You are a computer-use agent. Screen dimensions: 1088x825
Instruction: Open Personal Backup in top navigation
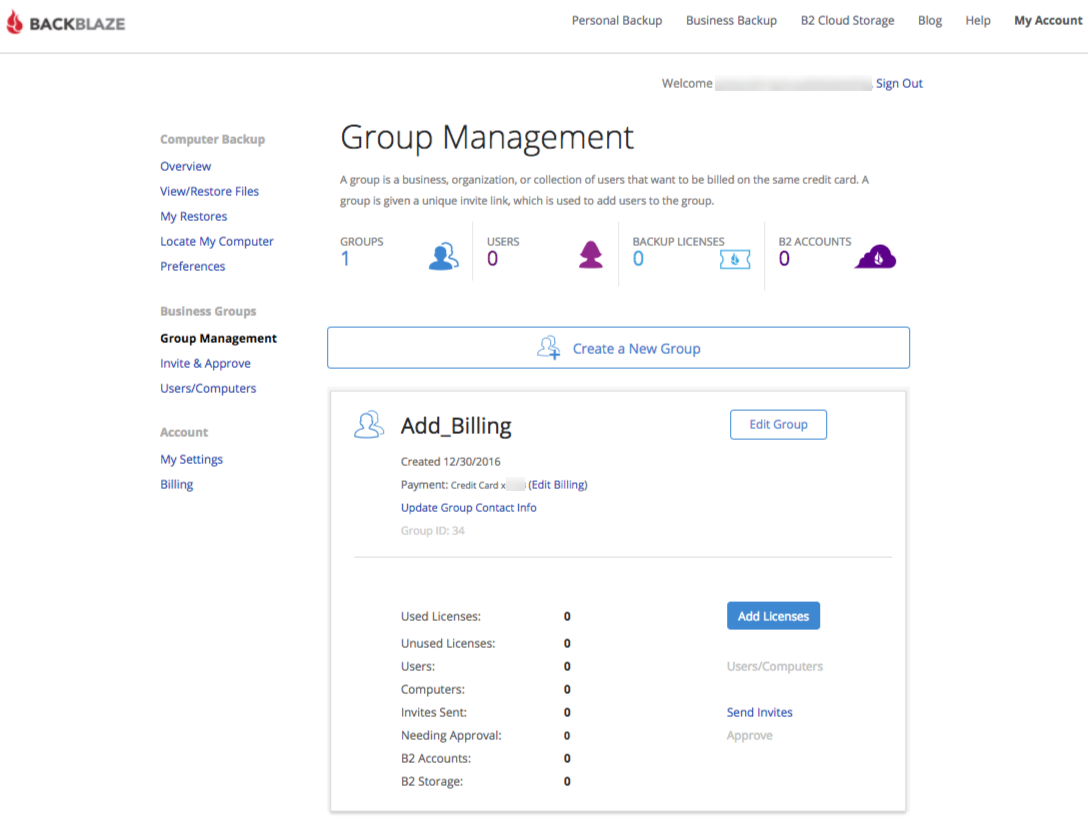click(617, 21)
